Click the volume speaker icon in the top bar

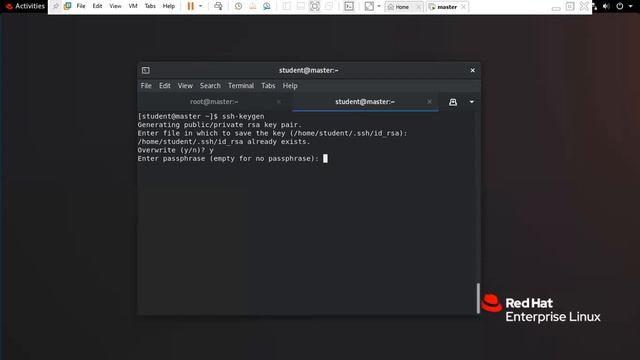click(x=607, y=6)
